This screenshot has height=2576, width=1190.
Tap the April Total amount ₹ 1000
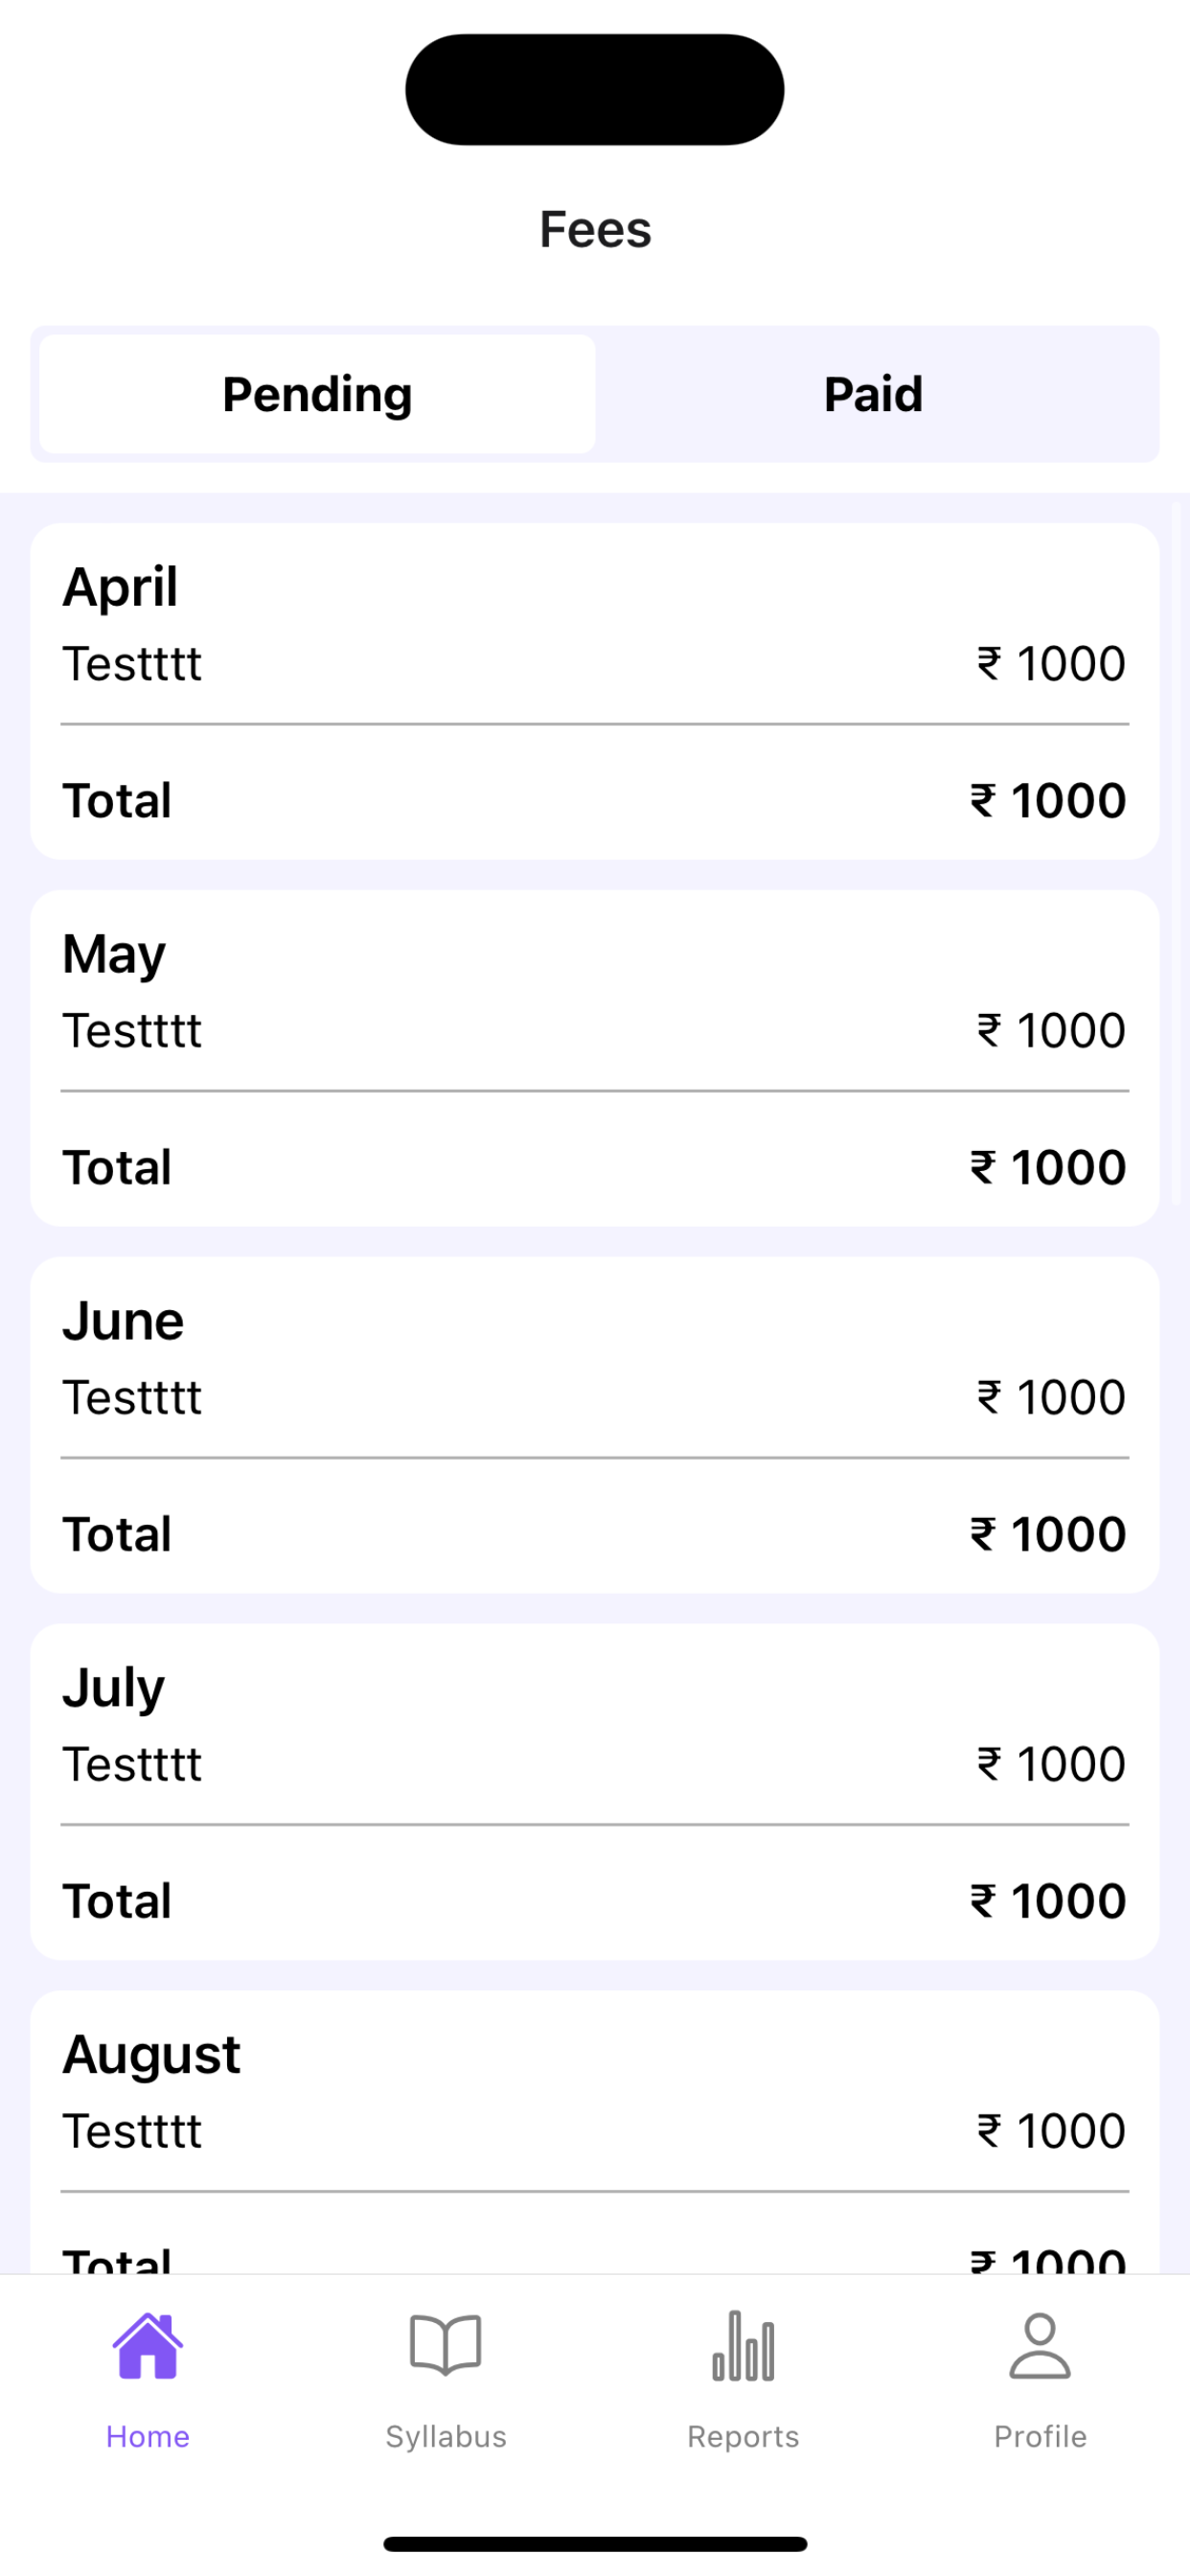[1048, 801]
